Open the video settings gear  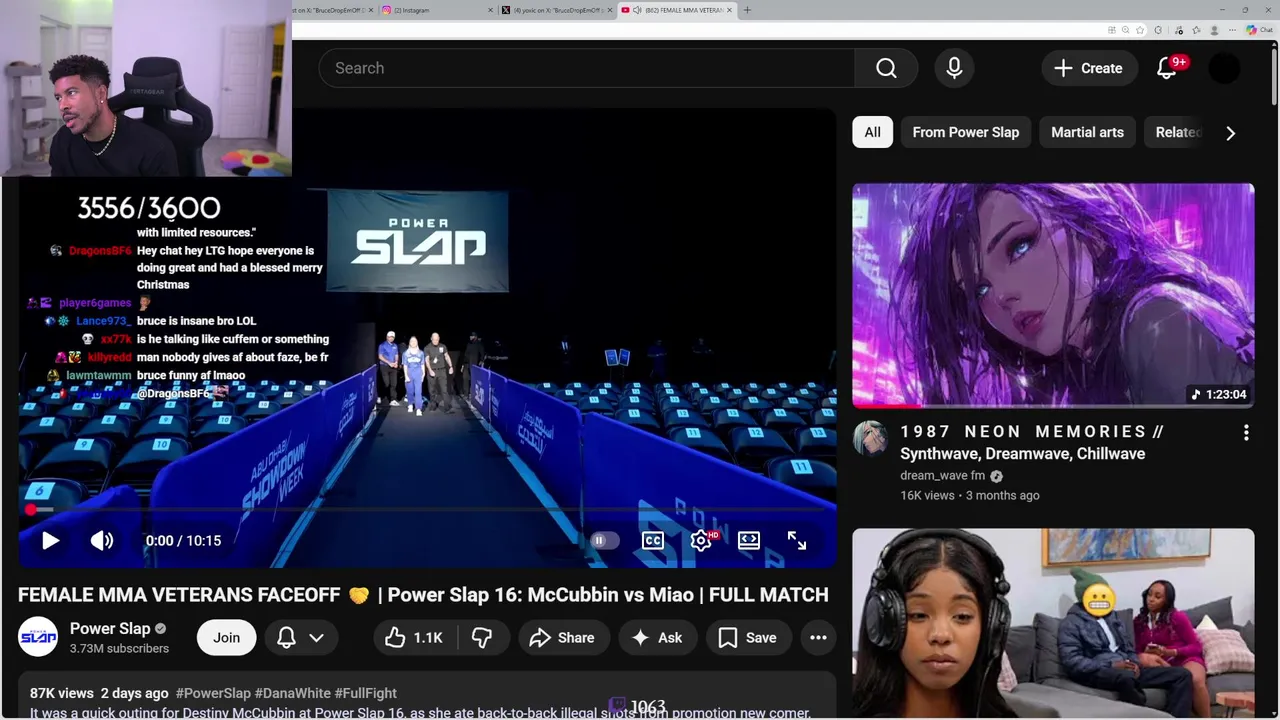(701, 541)
